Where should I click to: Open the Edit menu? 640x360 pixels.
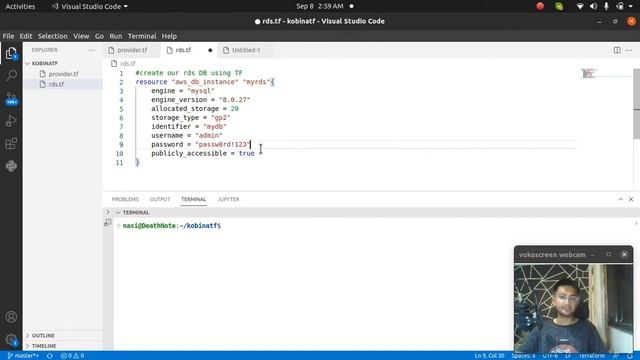point(25,36)
